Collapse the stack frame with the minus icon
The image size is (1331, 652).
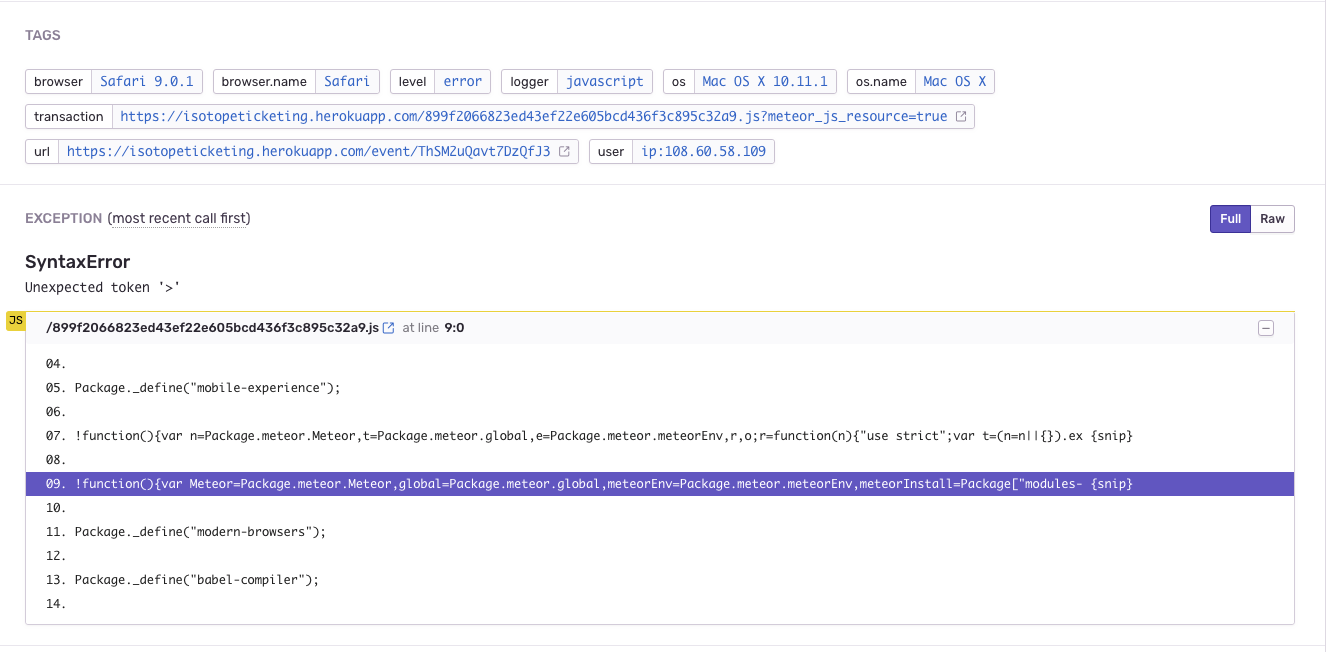(x=1266, y=327)
